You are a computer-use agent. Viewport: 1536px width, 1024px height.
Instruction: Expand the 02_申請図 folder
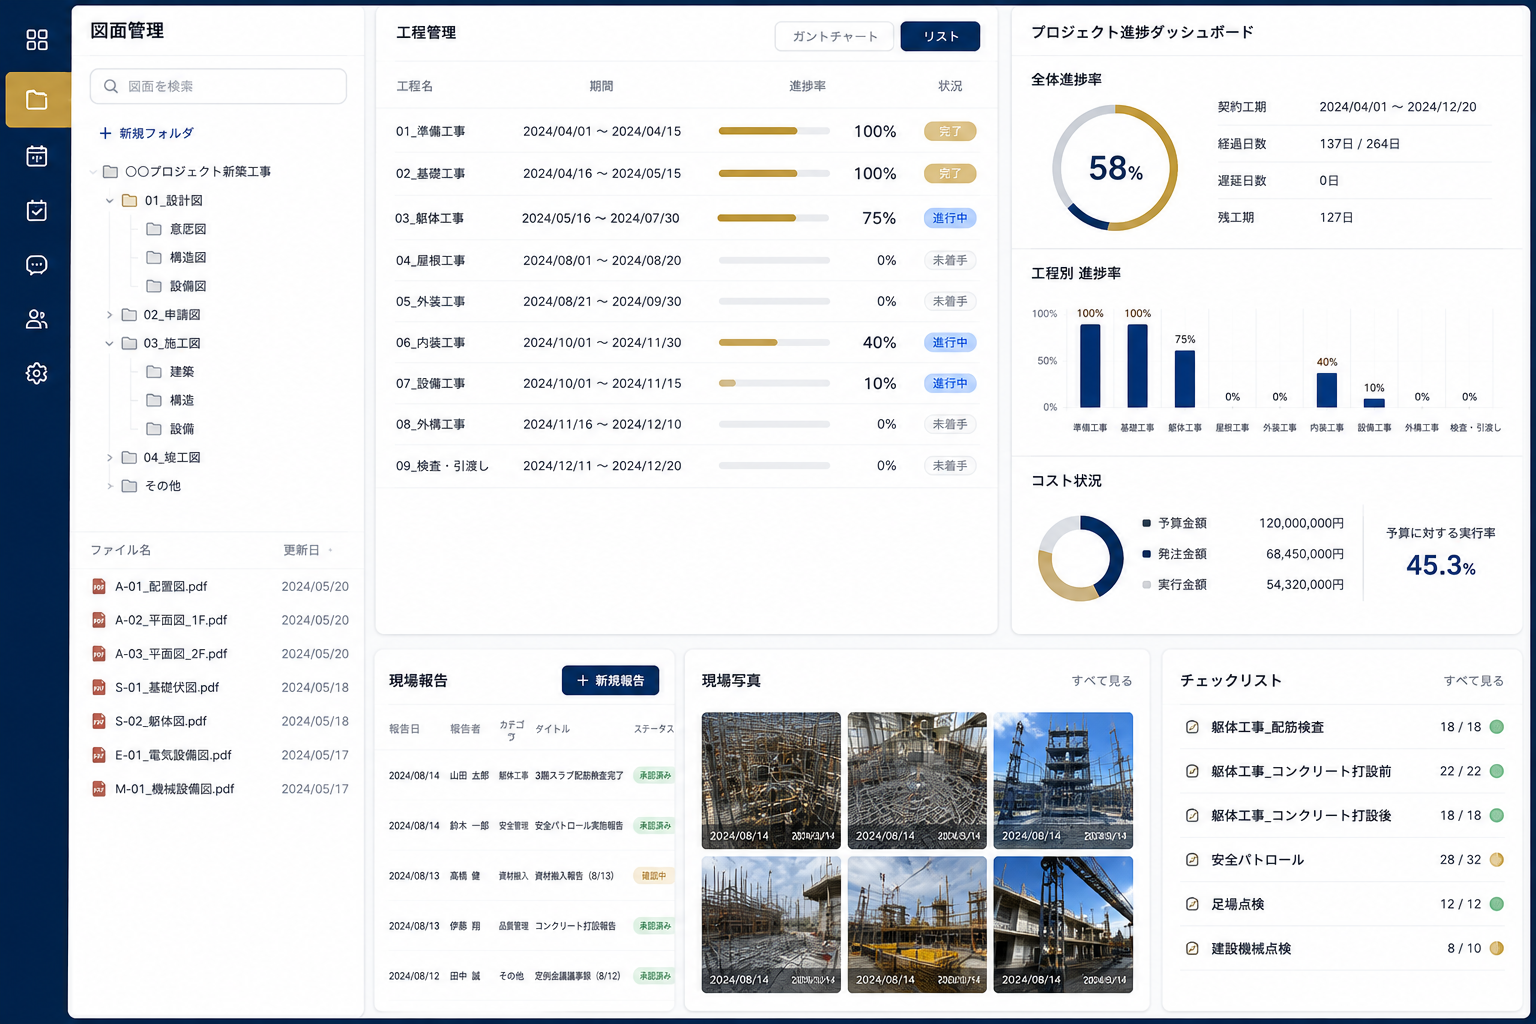pos(110,315)
